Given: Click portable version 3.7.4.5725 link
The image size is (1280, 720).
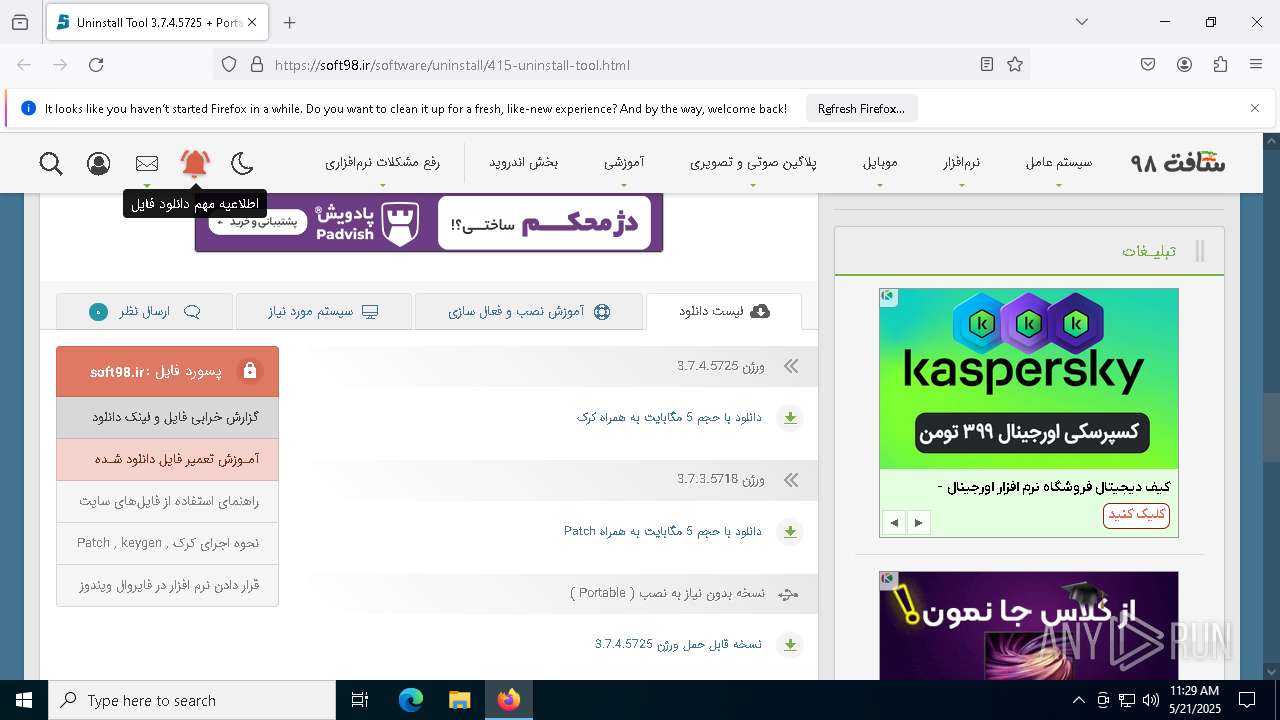Looking at the screenshot, I should (x=678, y=644).
